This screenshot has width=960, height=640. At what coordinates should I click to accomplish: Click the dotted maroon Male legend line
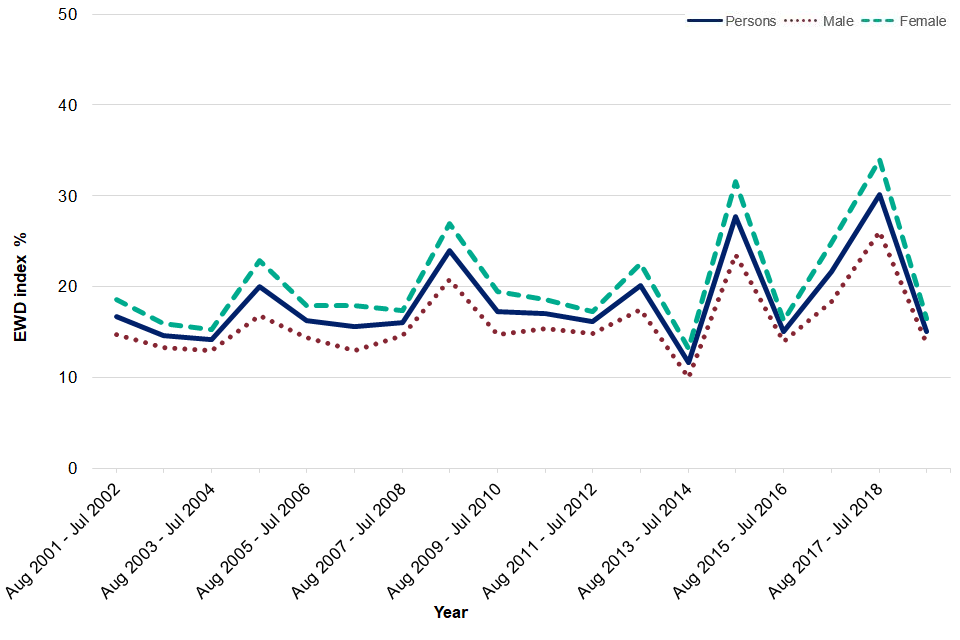coord(799,21)
